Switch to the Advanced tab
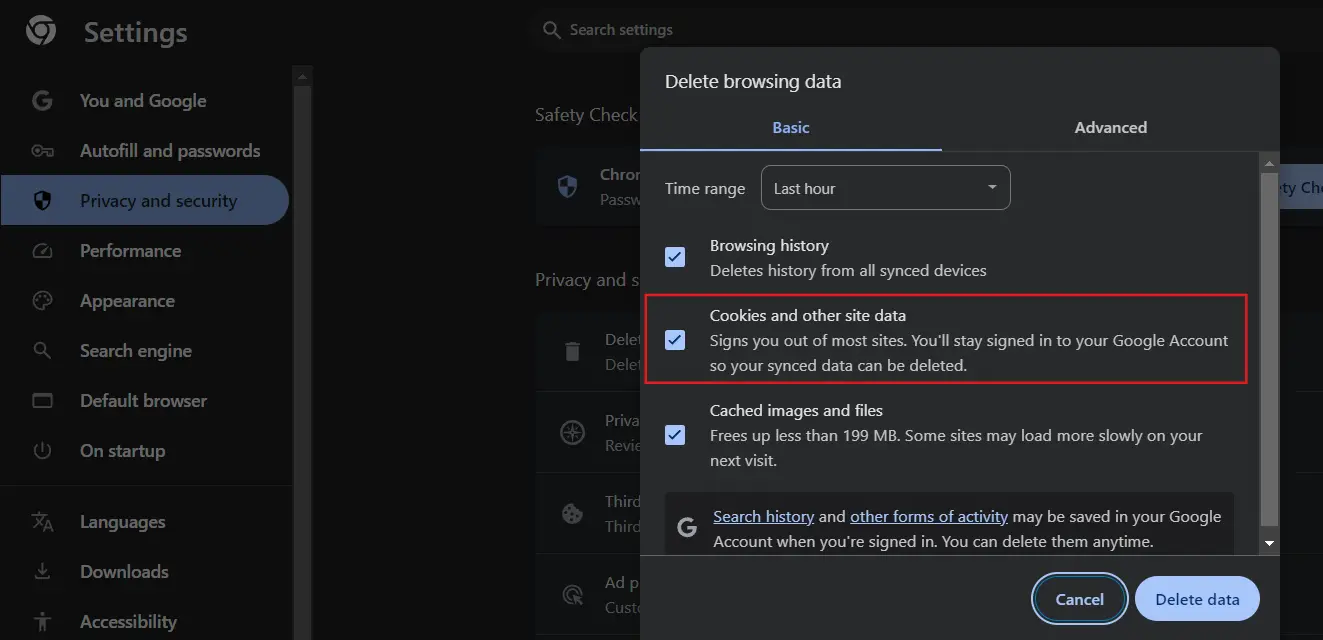Screen dimensions: 1323x640 1110,128
